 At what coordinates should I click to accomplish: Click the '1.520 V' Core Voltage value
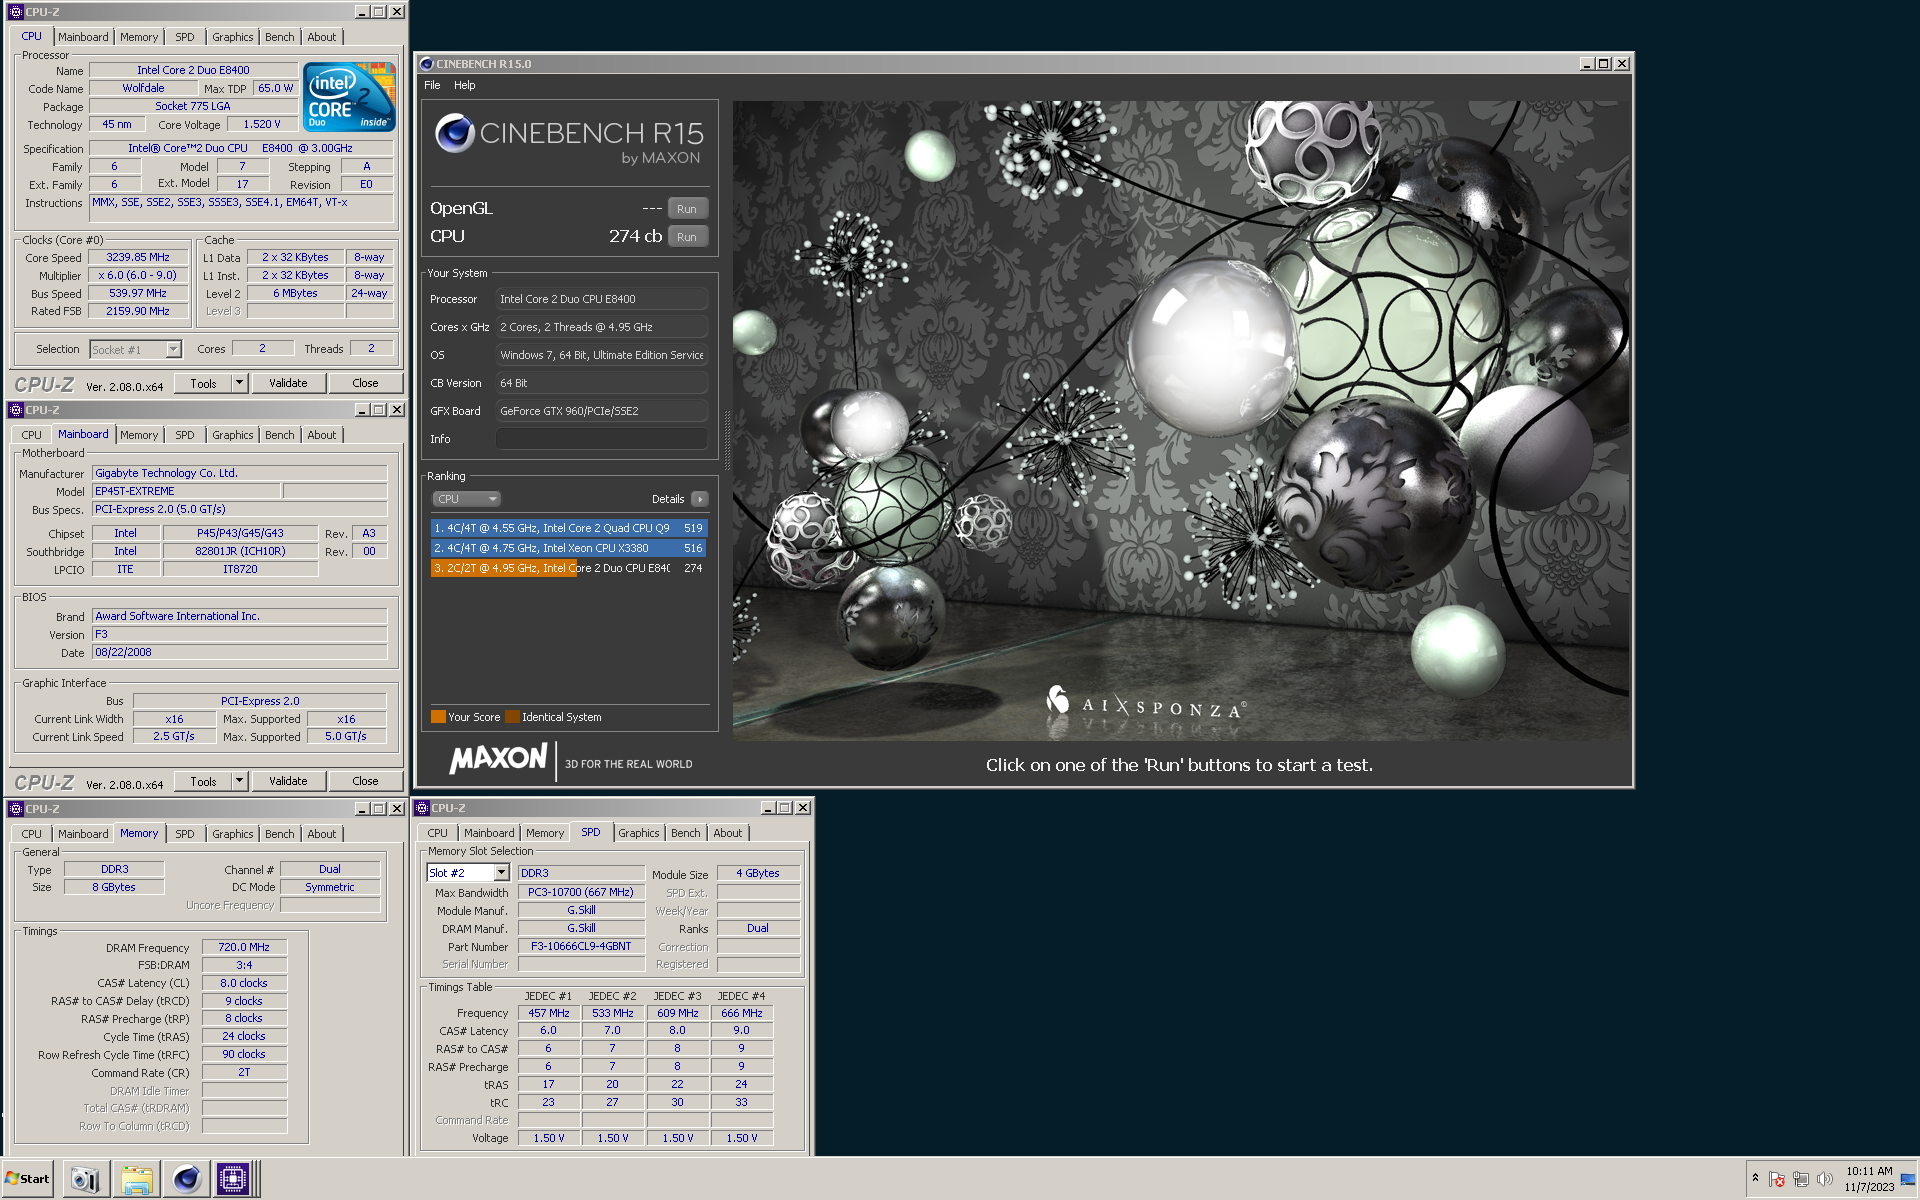(262, 124)
